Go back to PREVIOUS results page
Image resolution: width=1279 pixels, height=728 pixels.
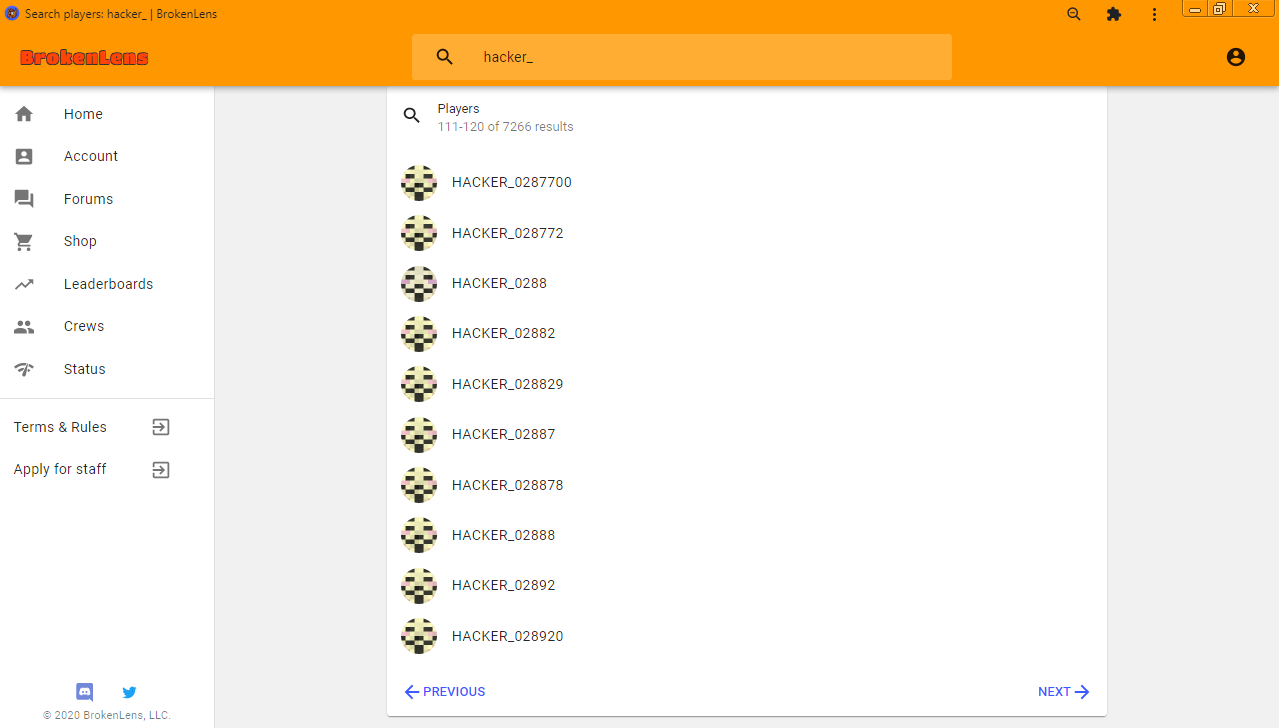click(x=445, y=692)
